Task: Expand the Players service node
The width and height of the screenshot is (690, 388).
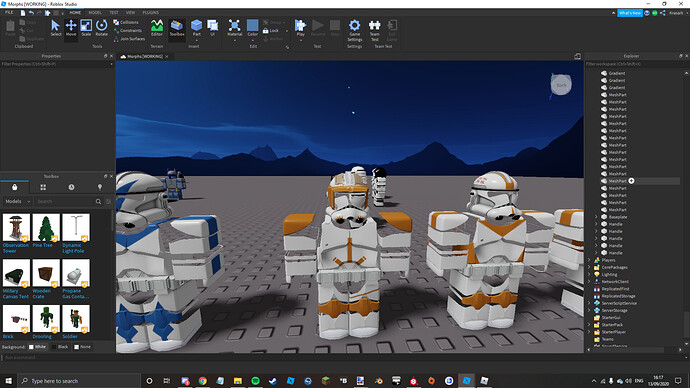Action: [589, 260]
